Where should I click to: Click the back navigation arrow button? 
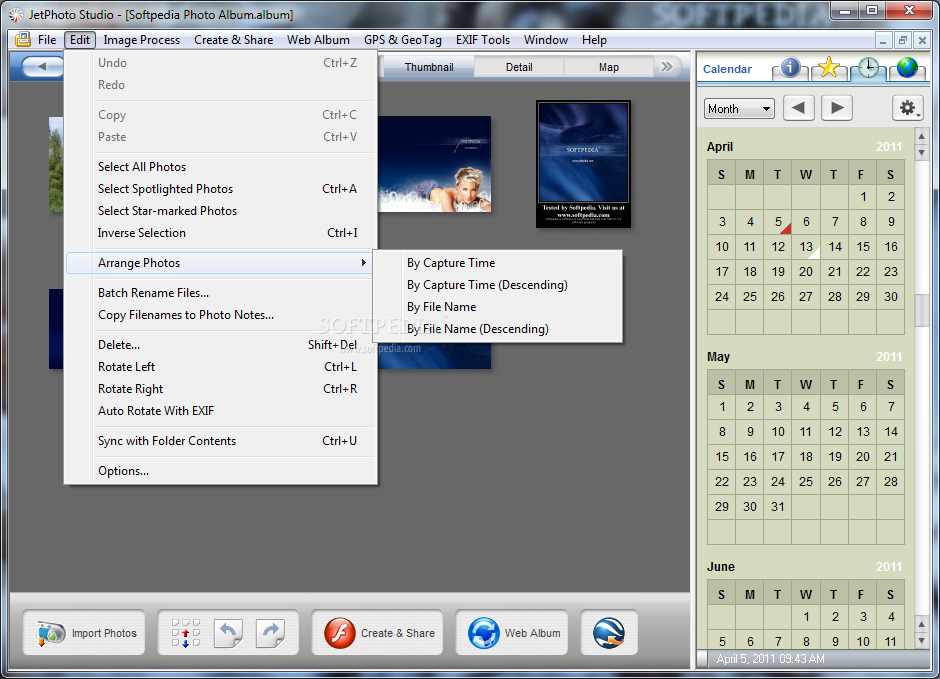click(x=42, y=67)
